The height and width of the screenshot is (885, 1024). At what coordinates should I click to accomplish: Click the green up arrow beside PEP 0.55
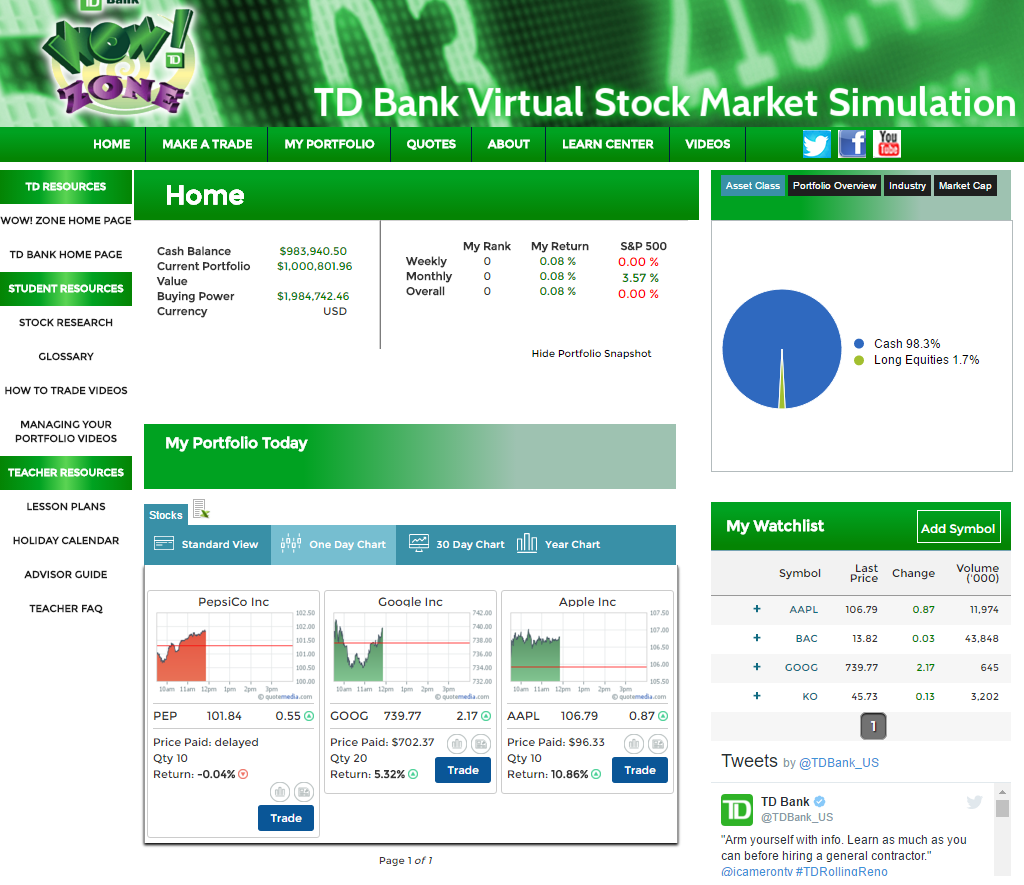point(309,716)
